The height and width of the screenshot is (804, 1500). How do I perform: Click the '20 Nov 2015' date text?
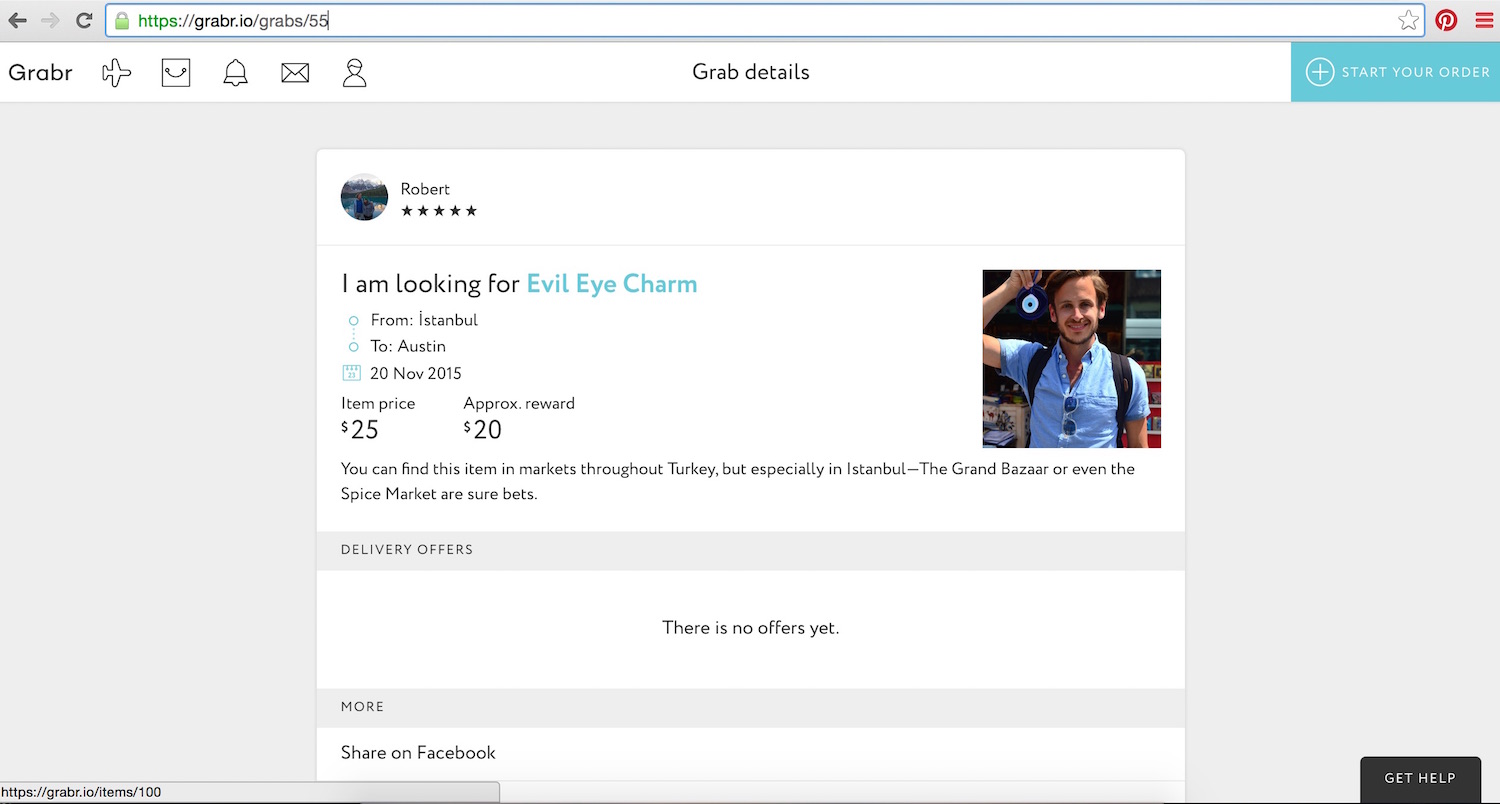tap(416, 373)
